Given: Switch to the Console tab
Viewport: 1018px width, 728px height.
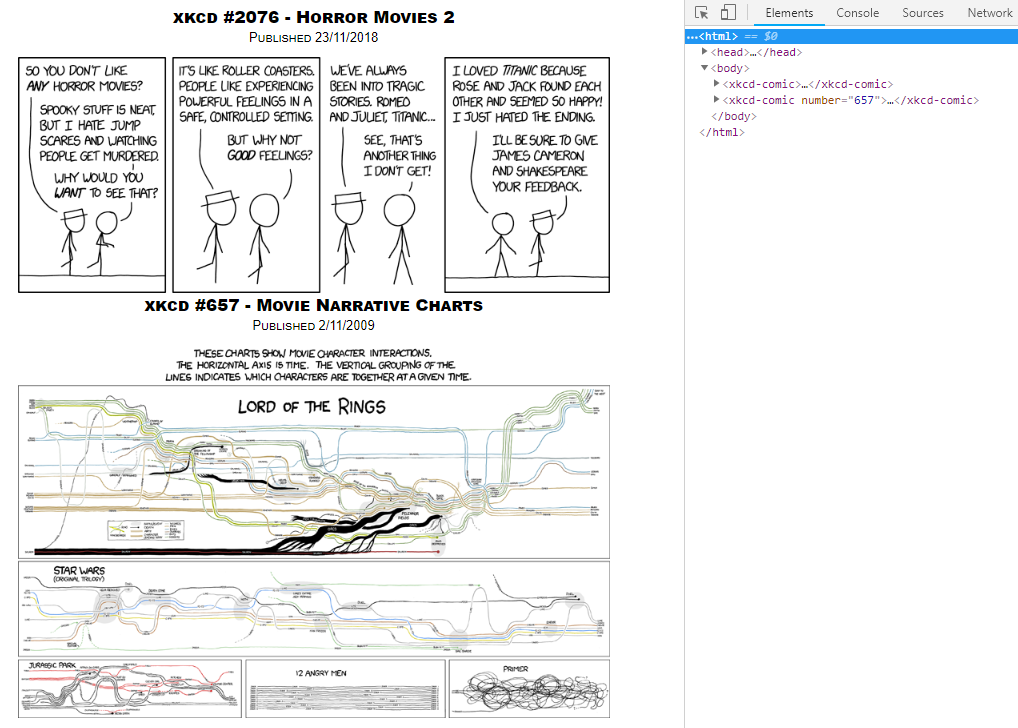Looking at the screenshot, I should tap(857, 13).
